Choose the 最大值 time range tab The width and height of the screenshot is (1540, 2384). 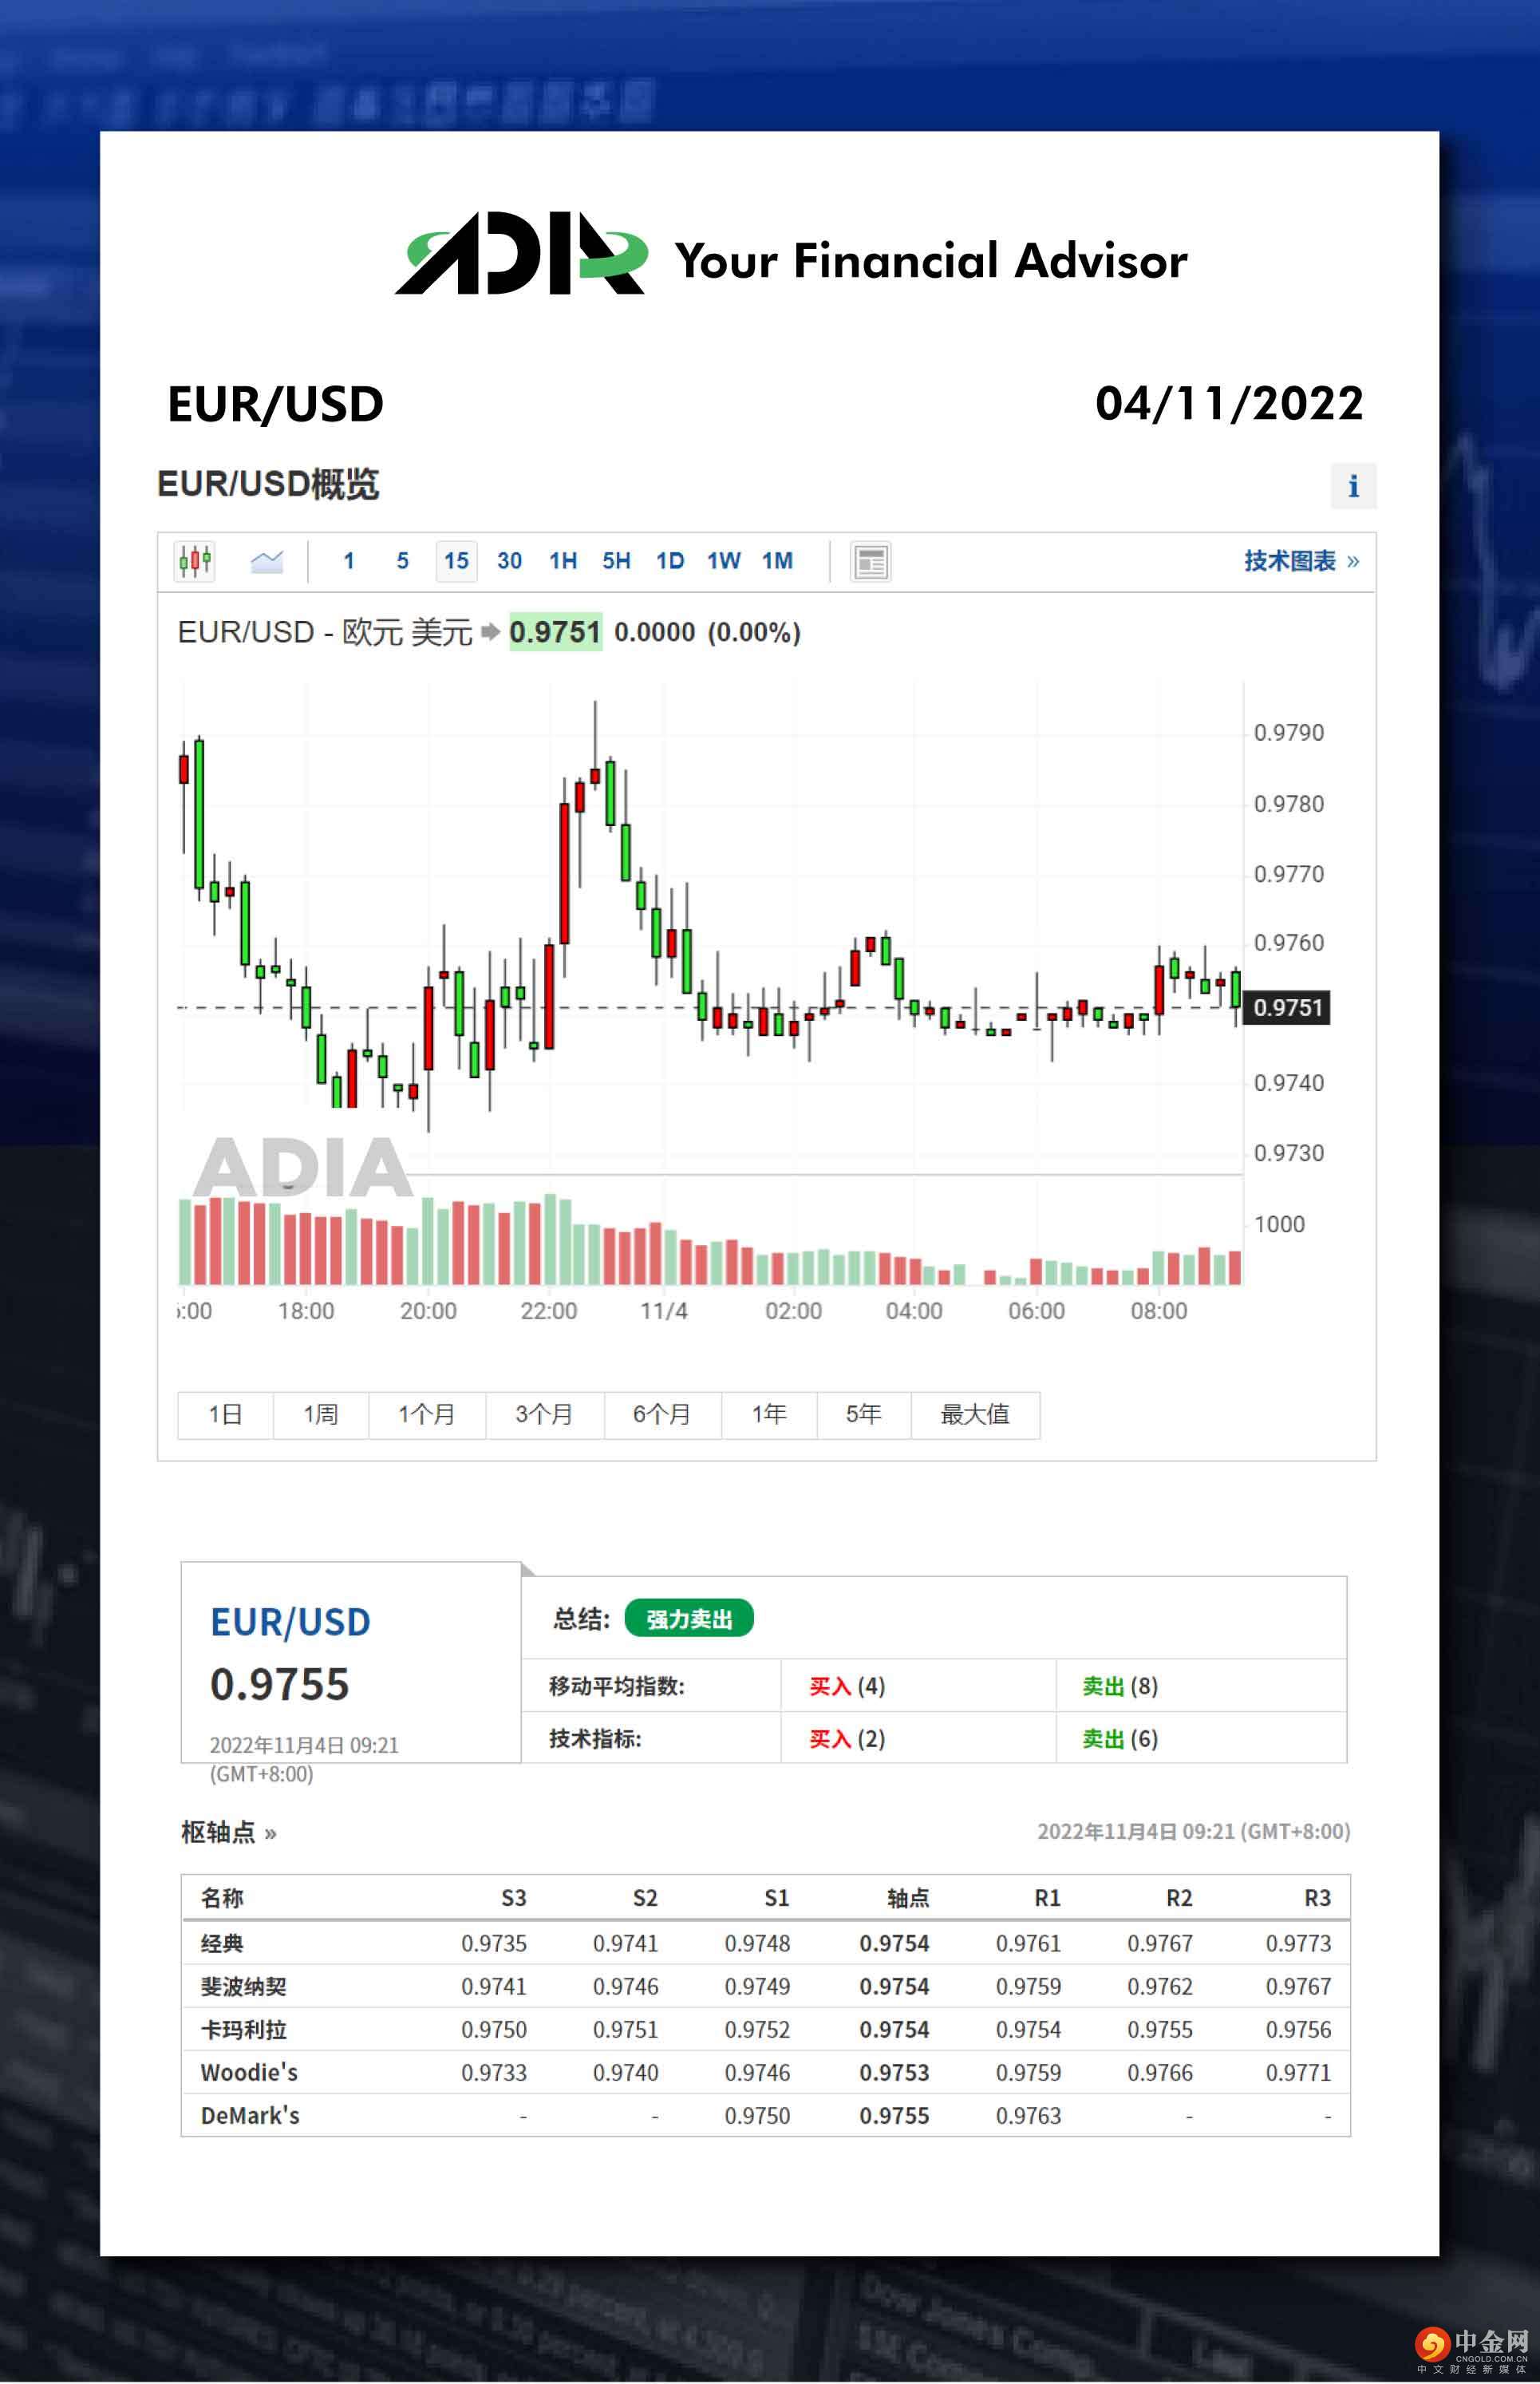click(x=974, y=1415)
